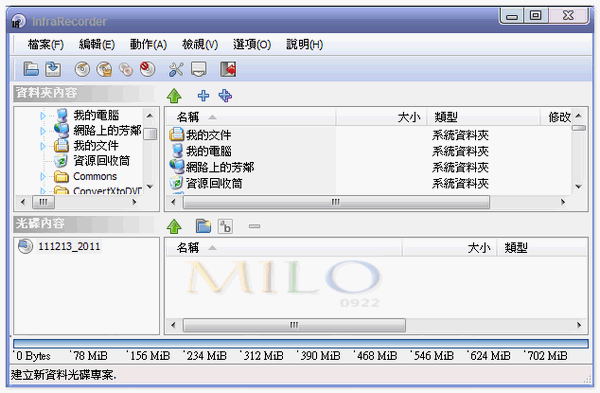This screenshot has width=600, height=393.
Task: Open the 動作(A) menu
Action: [148, 44]
